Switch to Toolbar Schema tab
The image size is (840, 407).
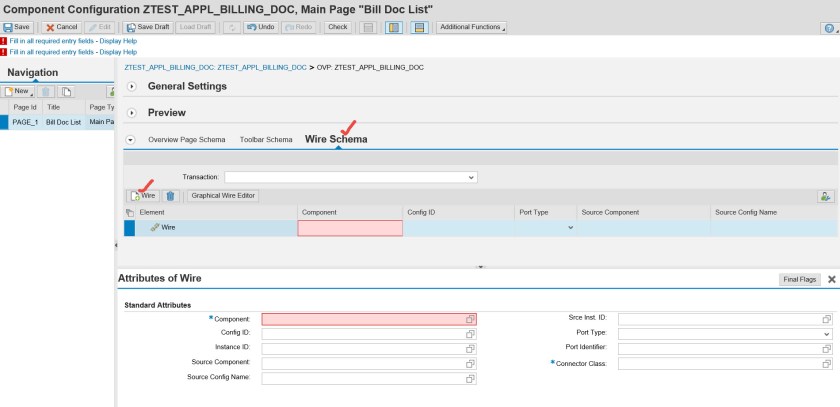[266, 139]
